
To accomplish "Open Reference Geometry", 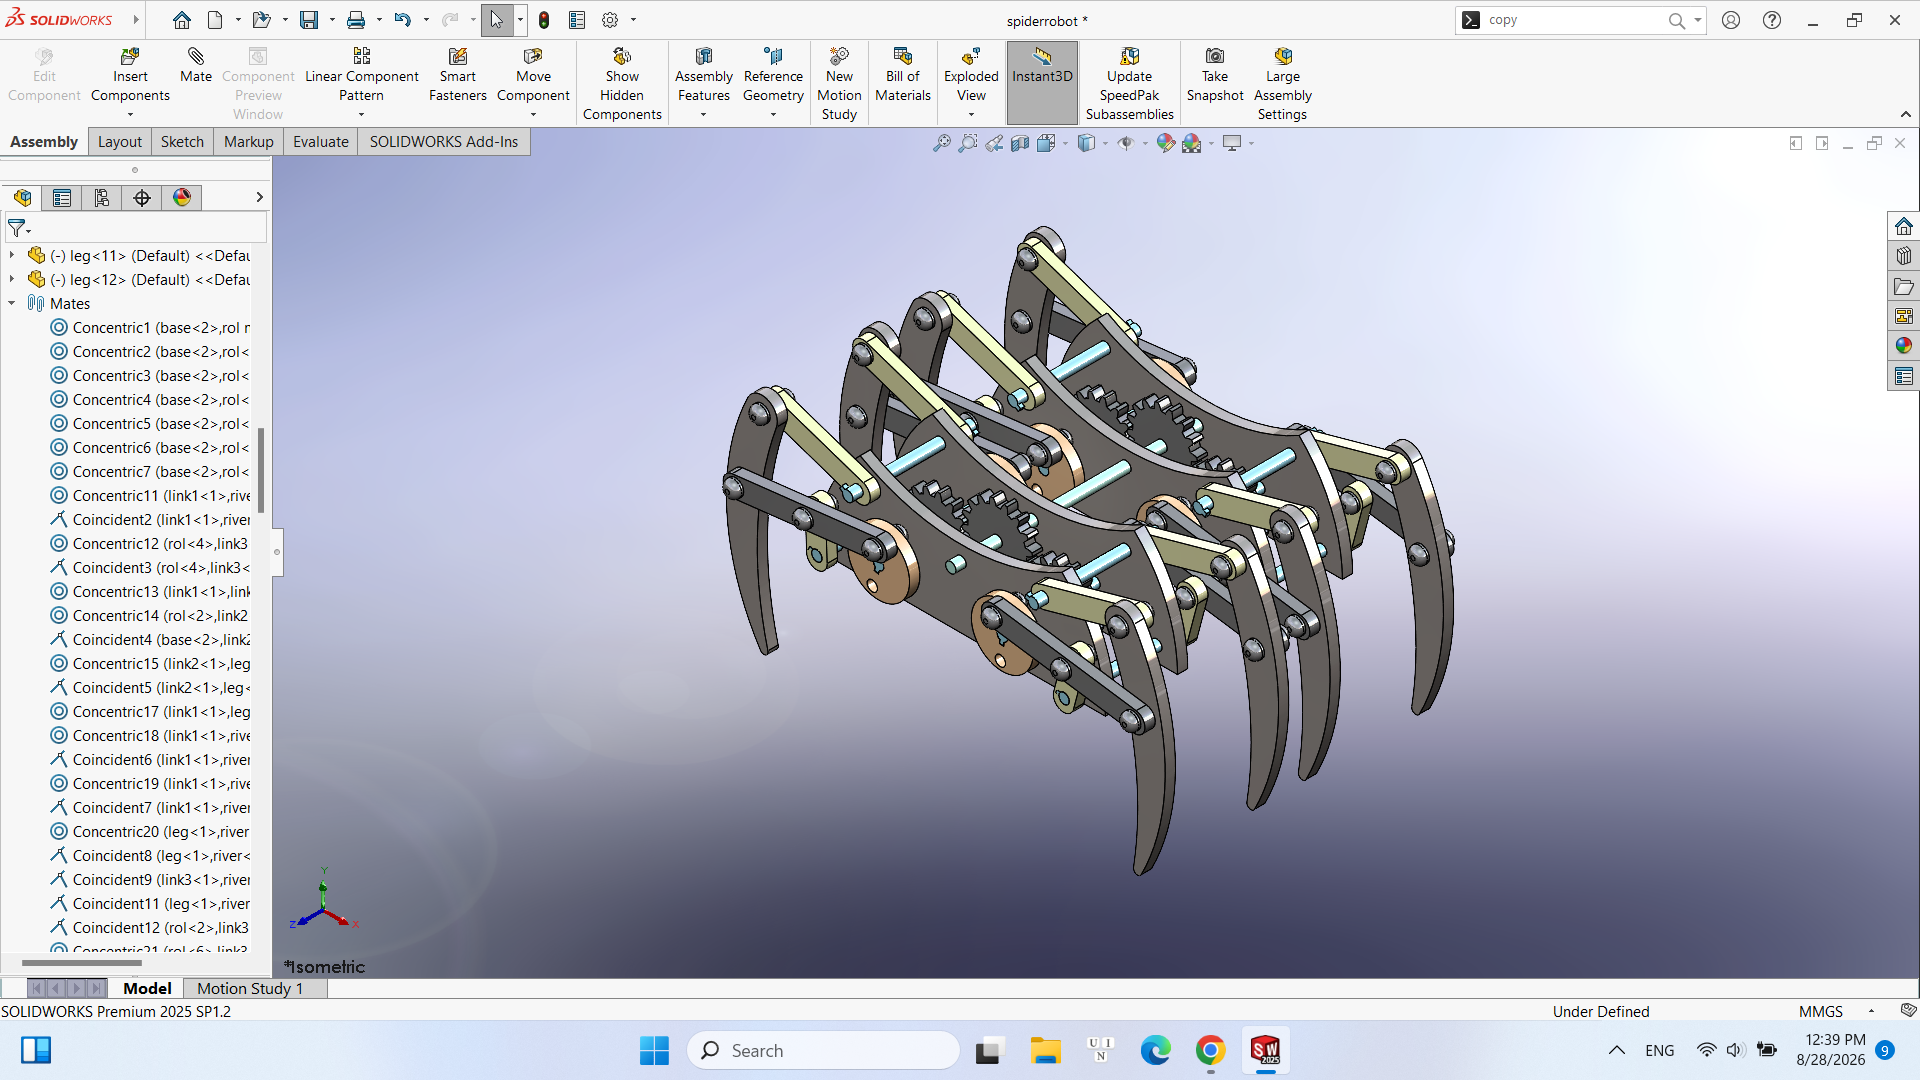I will point(773,75).
